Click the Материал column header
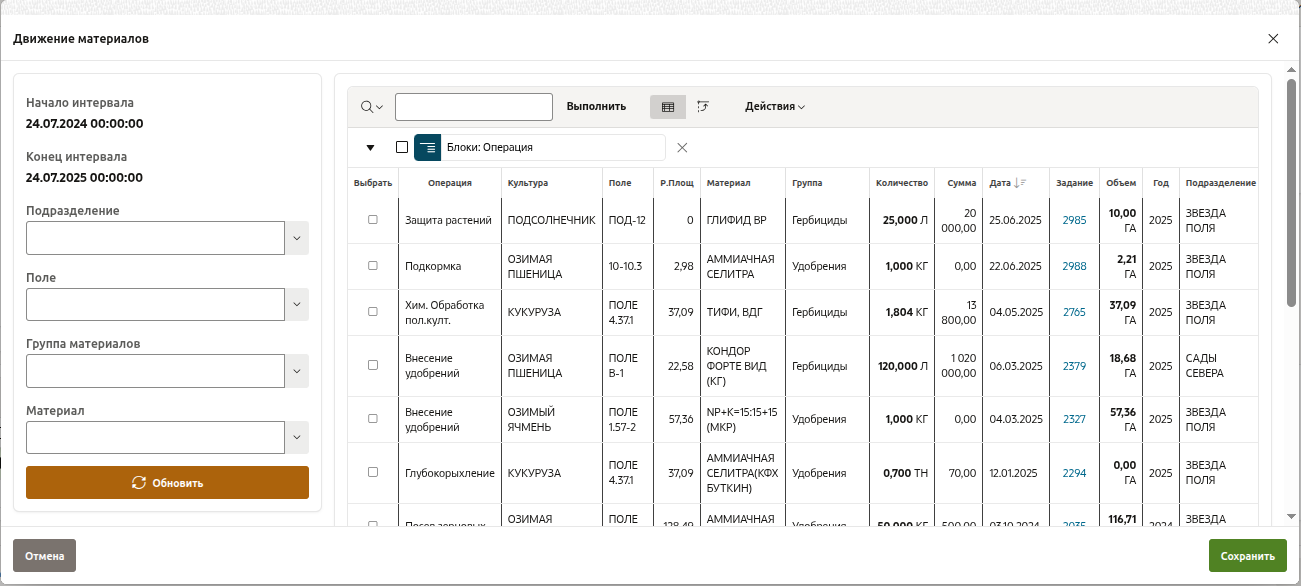 pyautogui.click(x=728, y=183)
